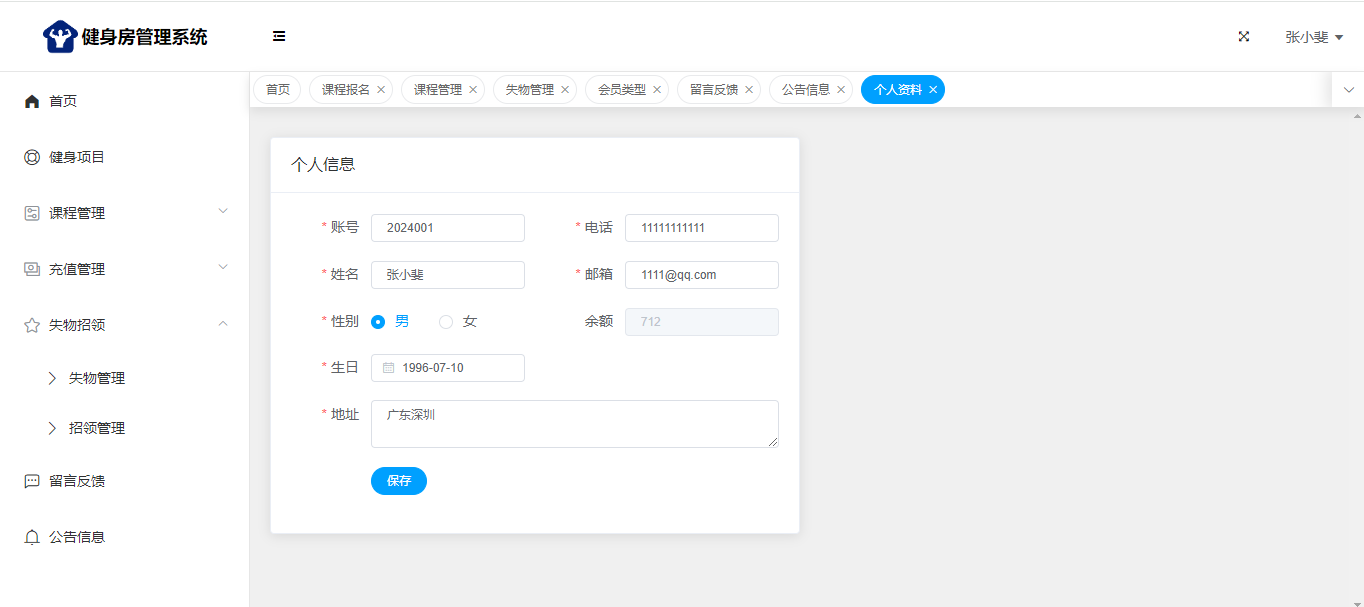Open the tabs overflow dropdown arrow
This screenshot has width=1364, height=607.
pyautogui.click(x=1348, y=90)
